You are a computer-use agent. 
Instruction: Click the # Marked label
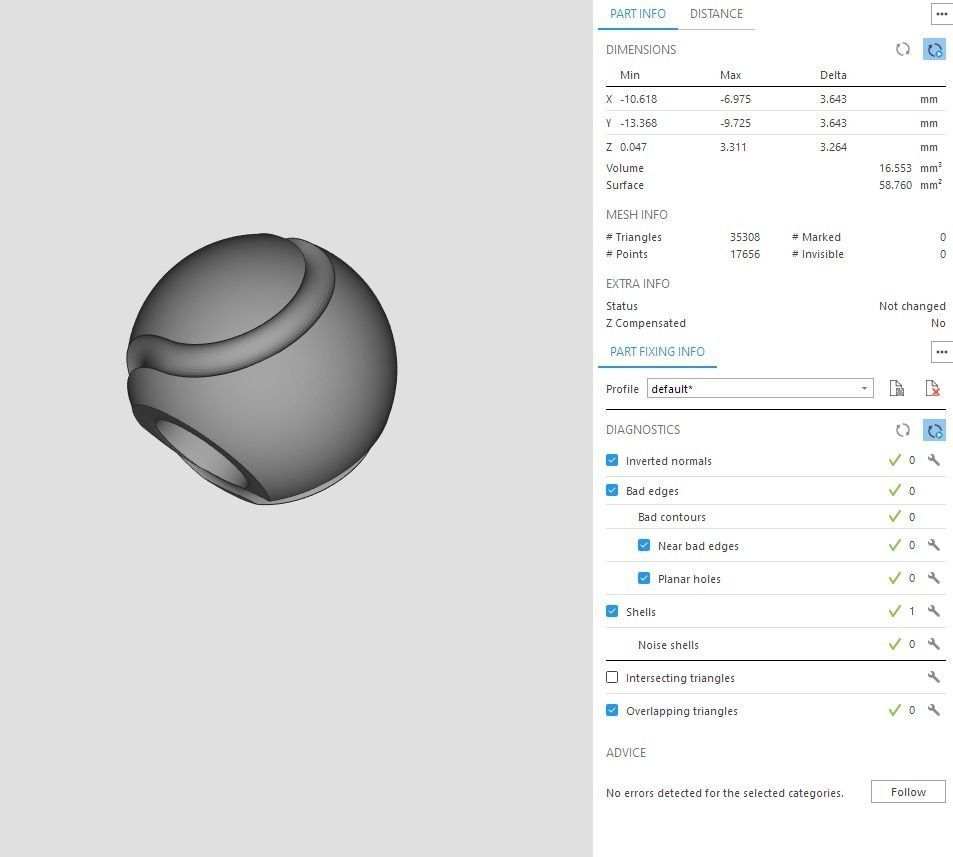[x=816, y=237]
